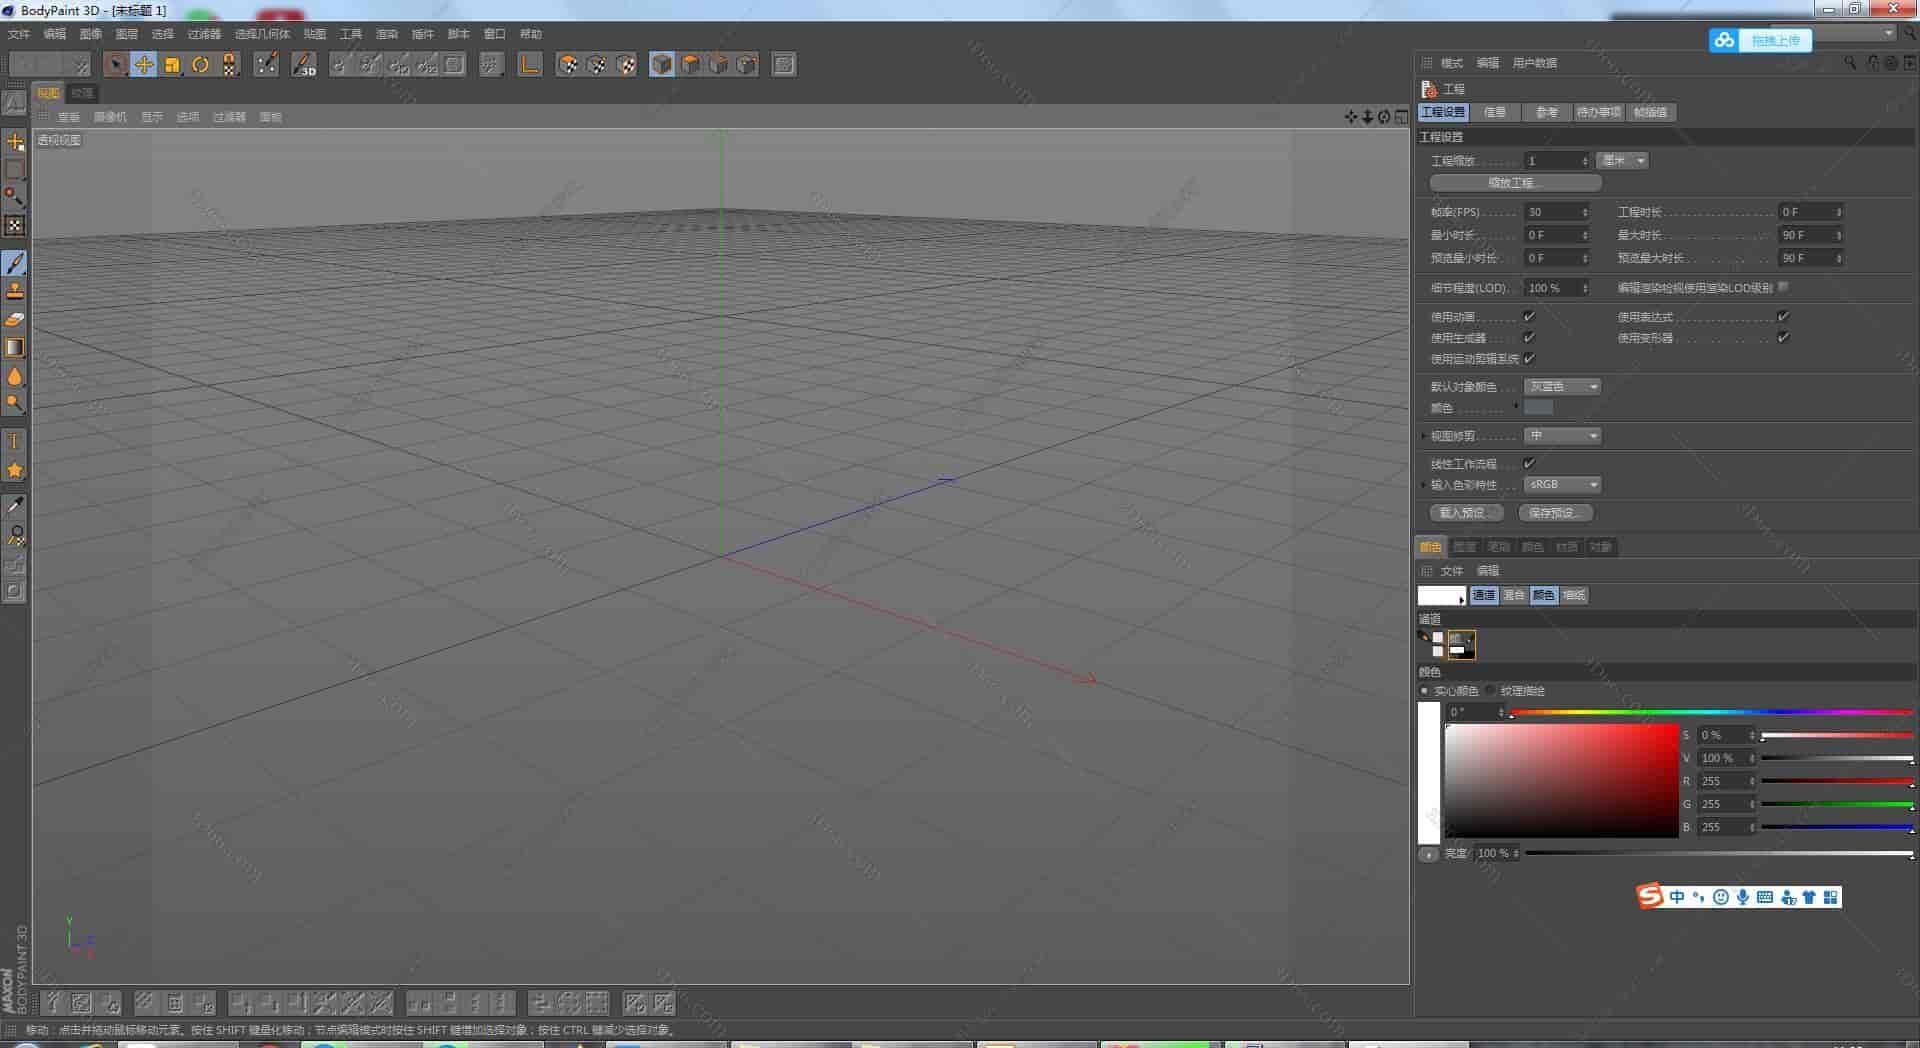Click the search magnifier in attributes panel
This screenshot has width=1920, height=1048.
1849,63
